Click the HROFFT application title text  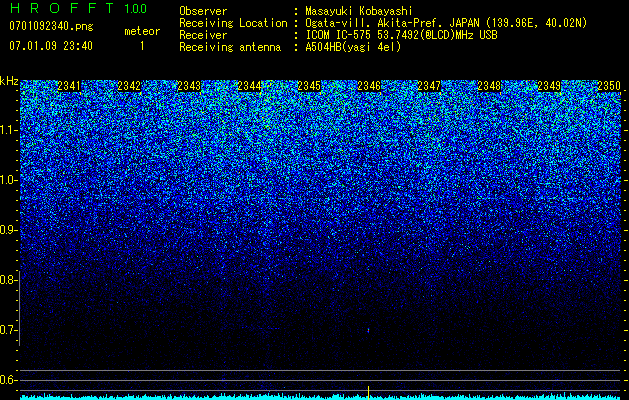62,8
